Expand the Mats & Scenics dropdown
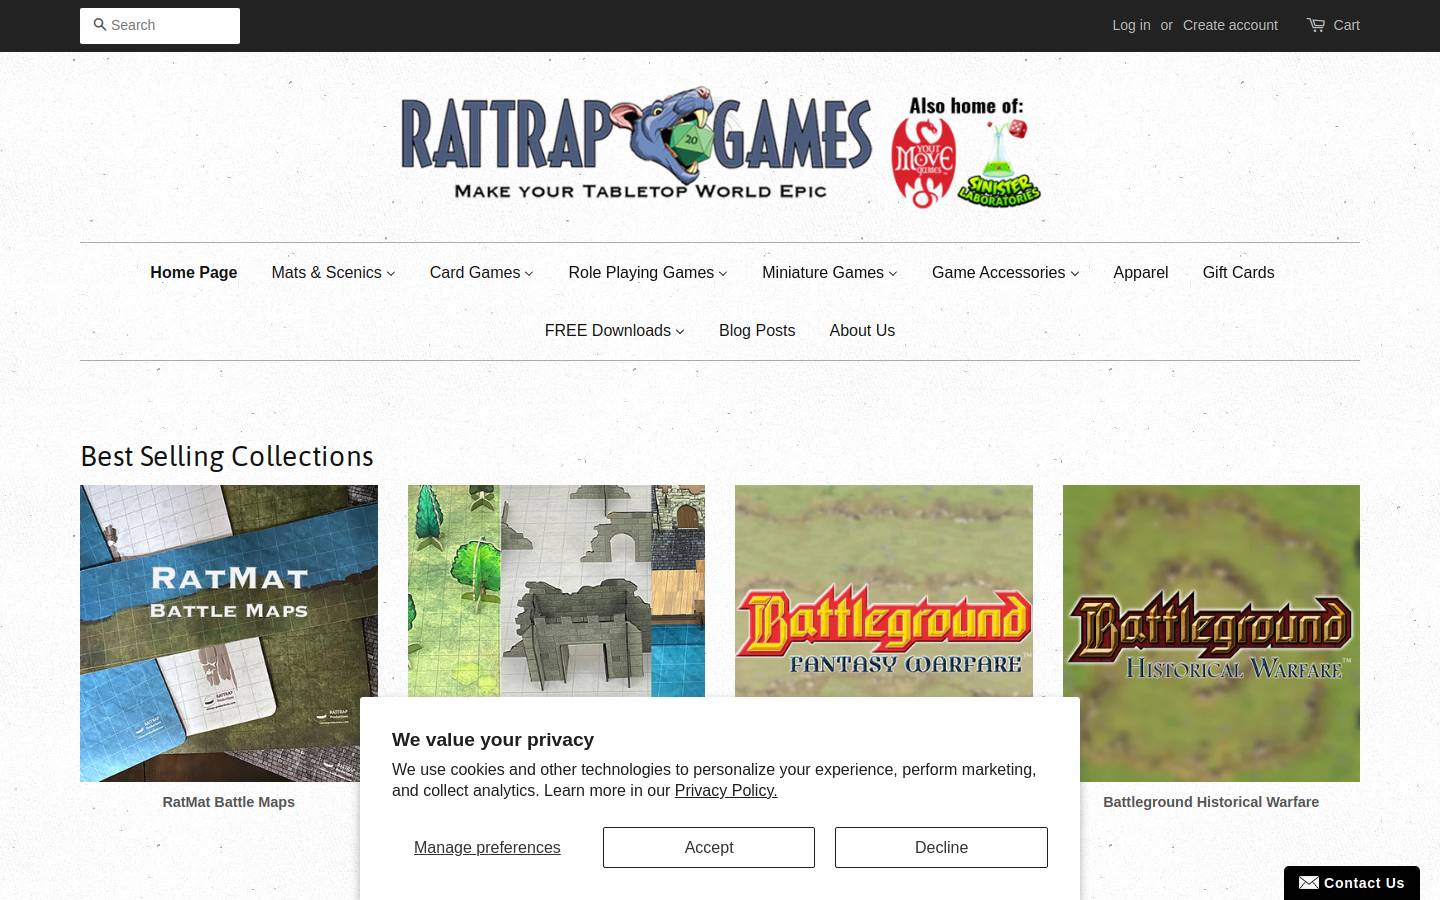The width and height of the screenshot is (1440, 900). coord(333,272)
